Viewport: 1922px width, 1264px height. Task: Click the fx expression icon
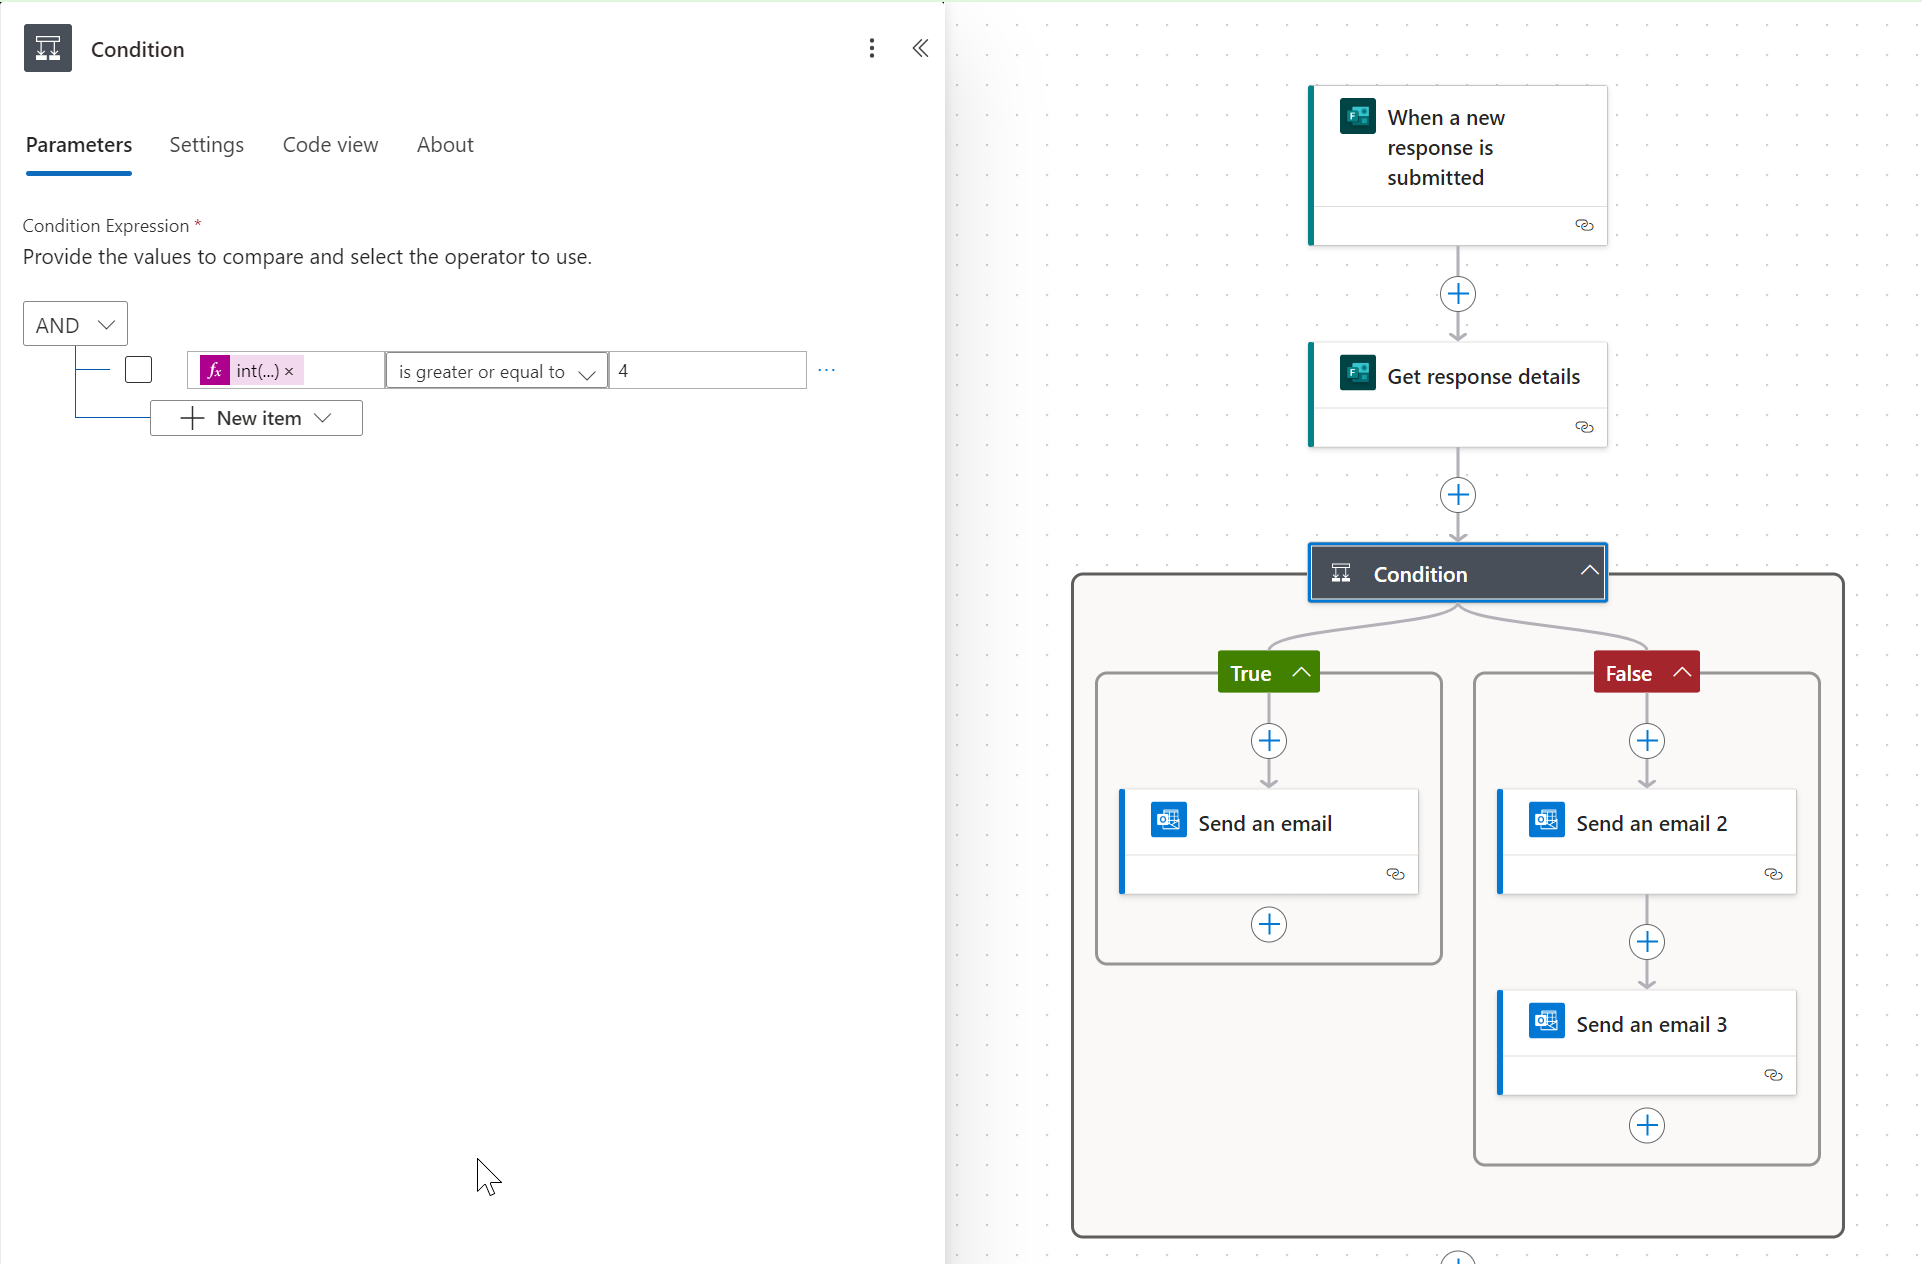[x=214, y=370]
